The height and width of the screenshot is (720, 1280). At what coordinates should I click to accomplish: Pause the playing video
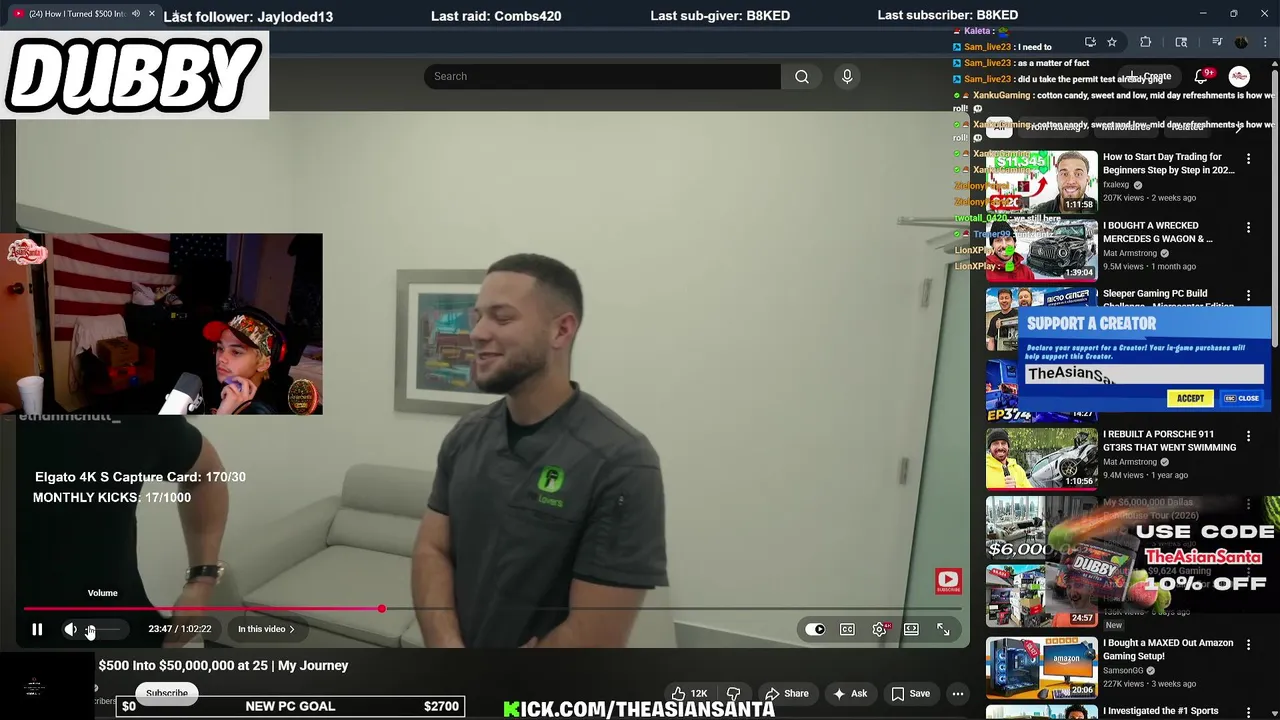click(37, 629)
